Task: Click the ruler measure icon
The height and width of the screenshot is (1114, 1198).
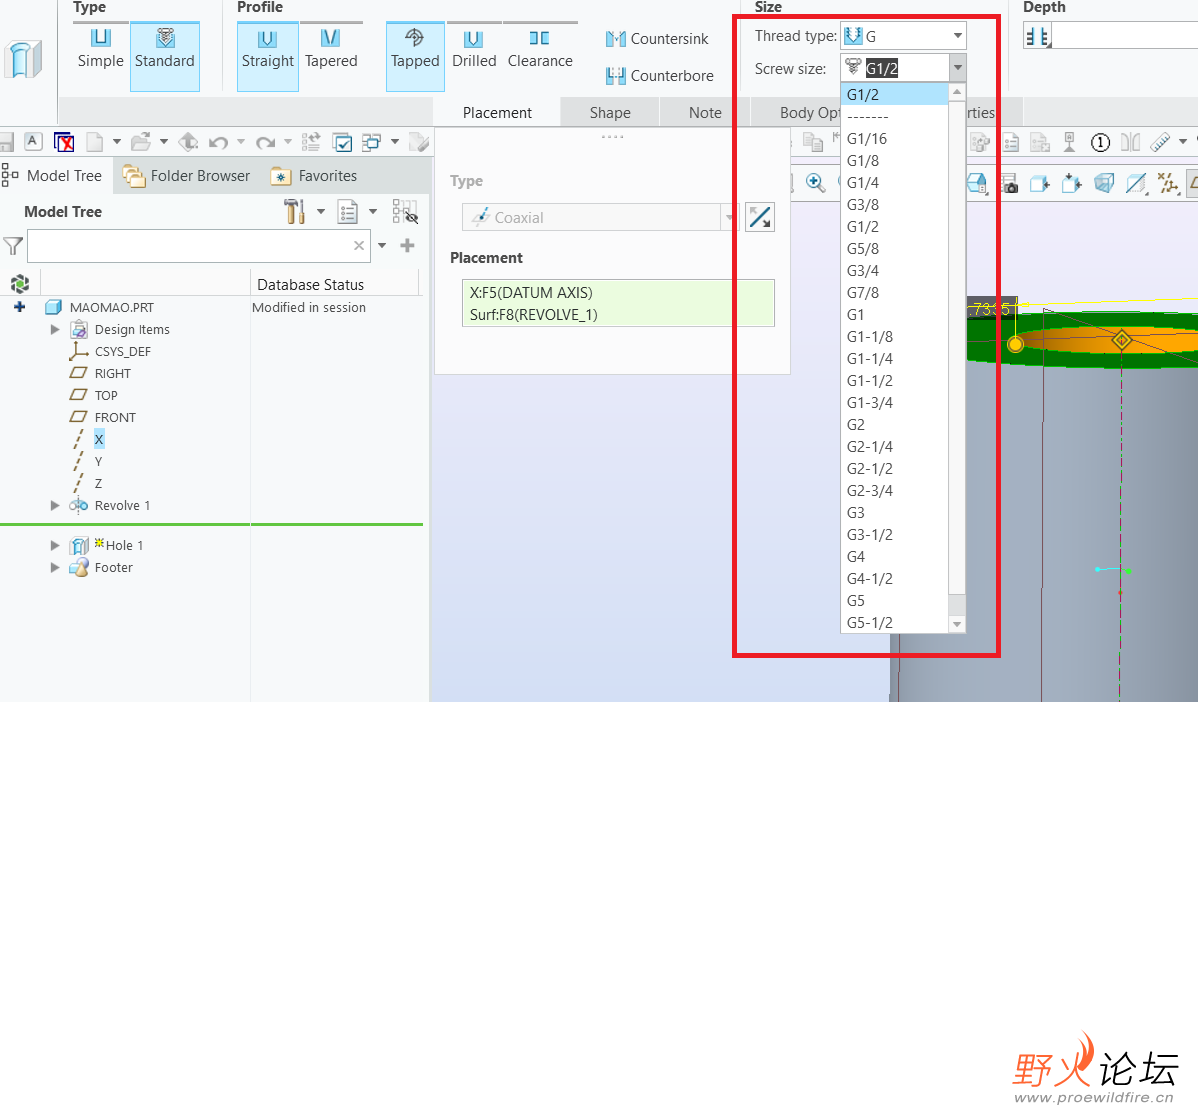Action: coord(1160,142)
